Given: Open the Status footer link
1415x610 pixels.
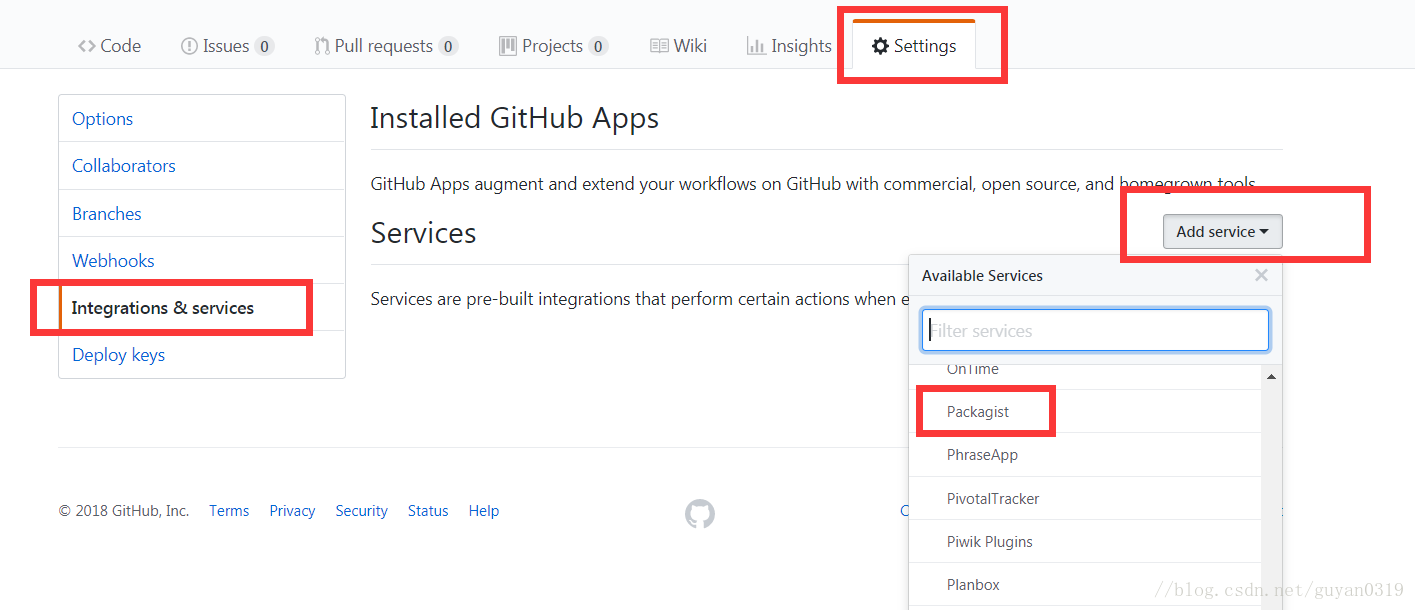Looking at the screenshot, I should pyautogui.click(x=428, y=510).
